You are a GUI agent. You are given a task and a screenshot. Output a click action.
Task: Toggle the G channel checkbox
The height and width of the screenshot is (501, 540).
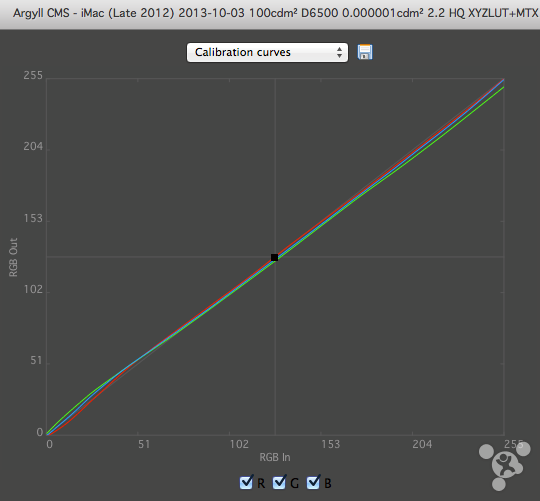pos(279,482)
